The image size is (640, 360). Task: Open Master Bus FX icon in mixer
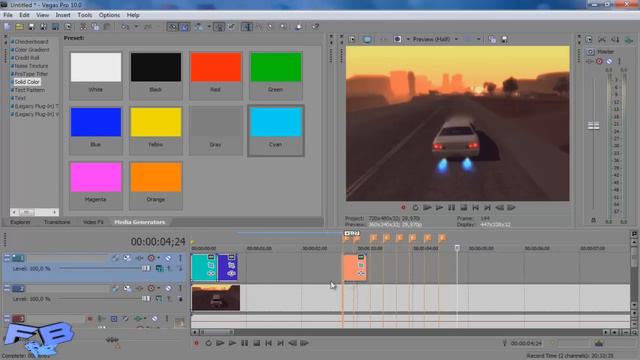tap(590, 61)
